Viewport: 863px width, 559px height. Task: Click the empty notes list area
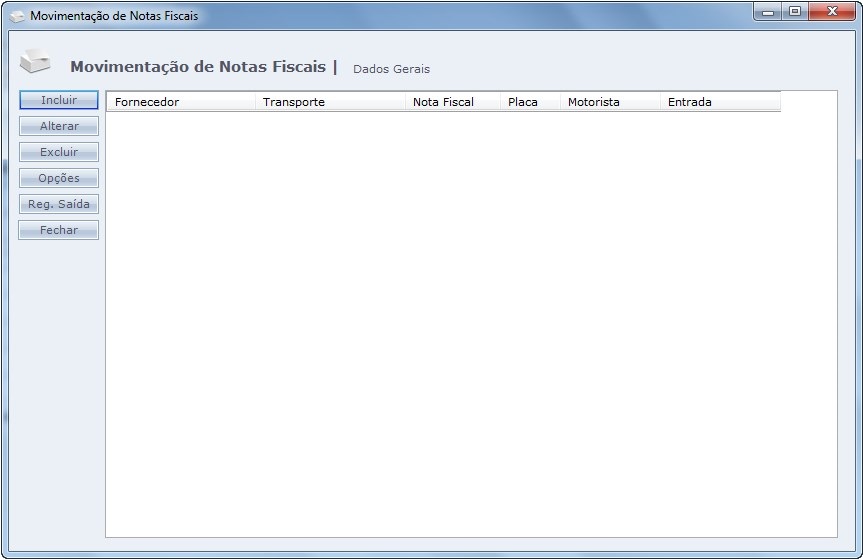[470, 320]
